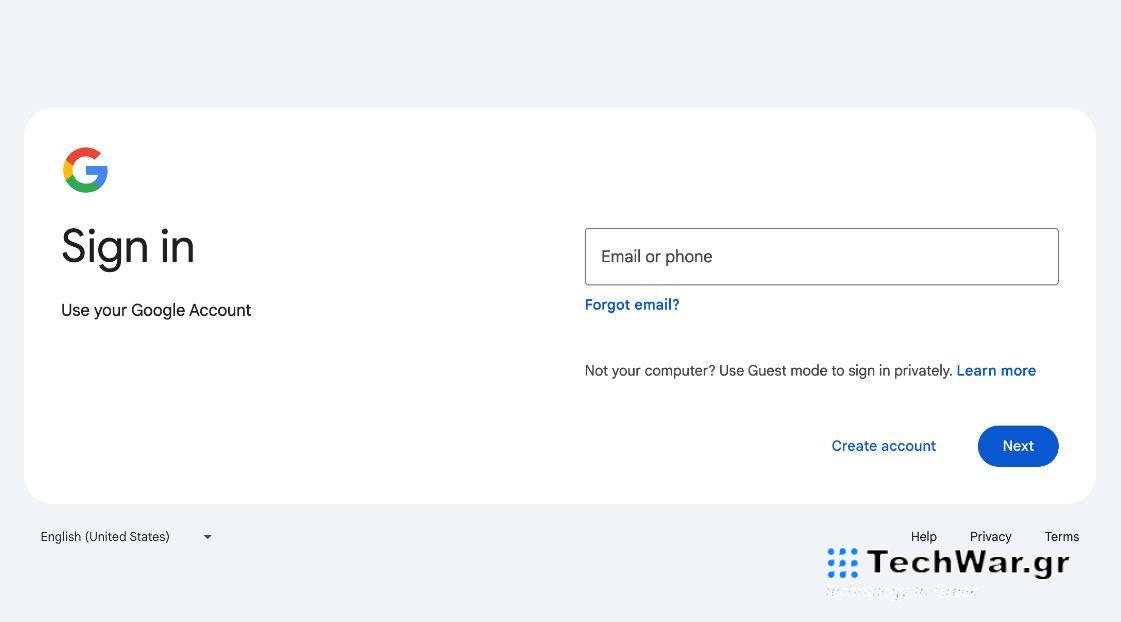Click the Google "G" logo
This screenshot has height=622, width=1121.
(x=85, y=170)
